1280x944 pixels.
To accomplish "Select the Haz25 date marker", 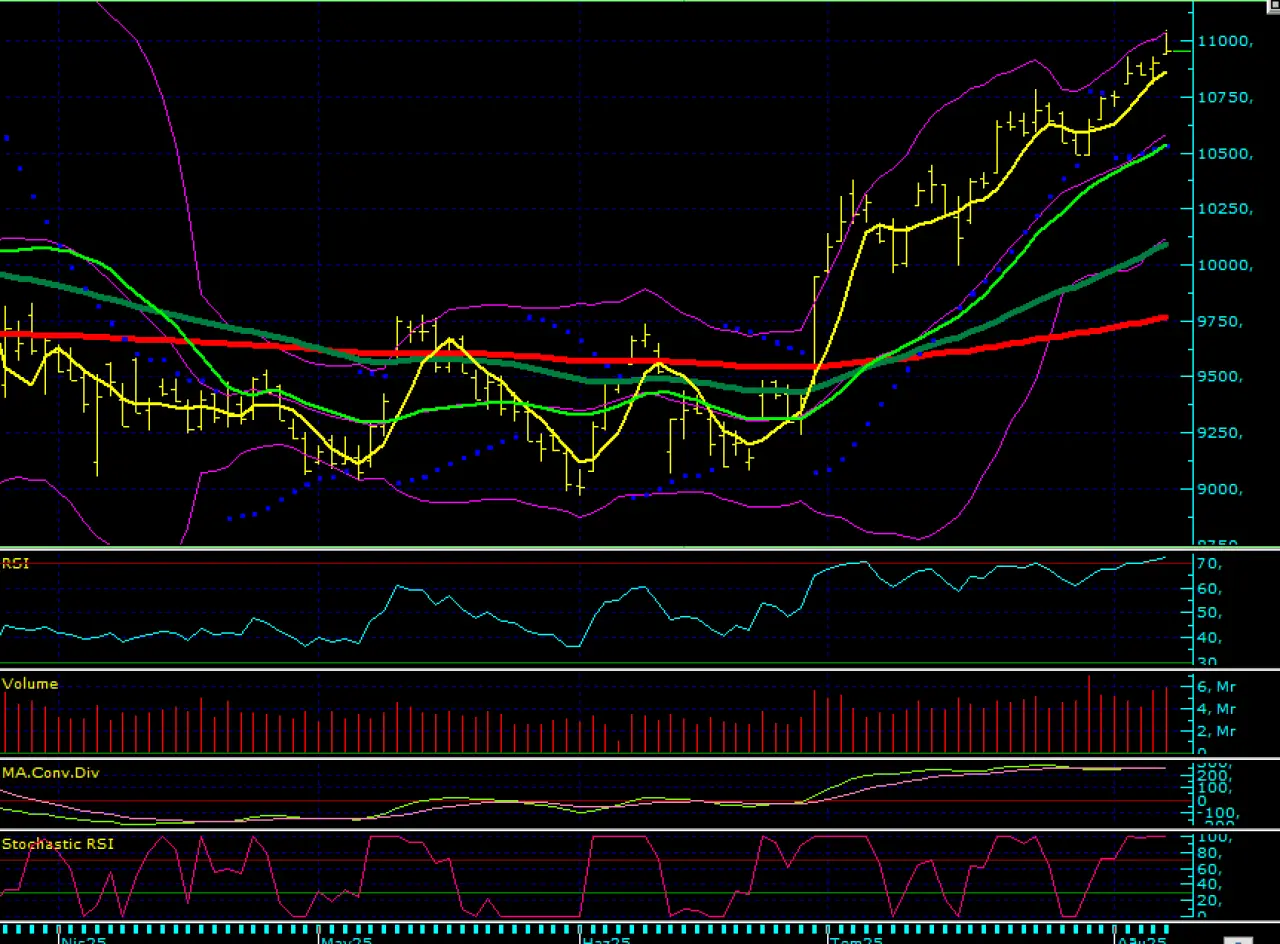I will (x=606, y=939).
